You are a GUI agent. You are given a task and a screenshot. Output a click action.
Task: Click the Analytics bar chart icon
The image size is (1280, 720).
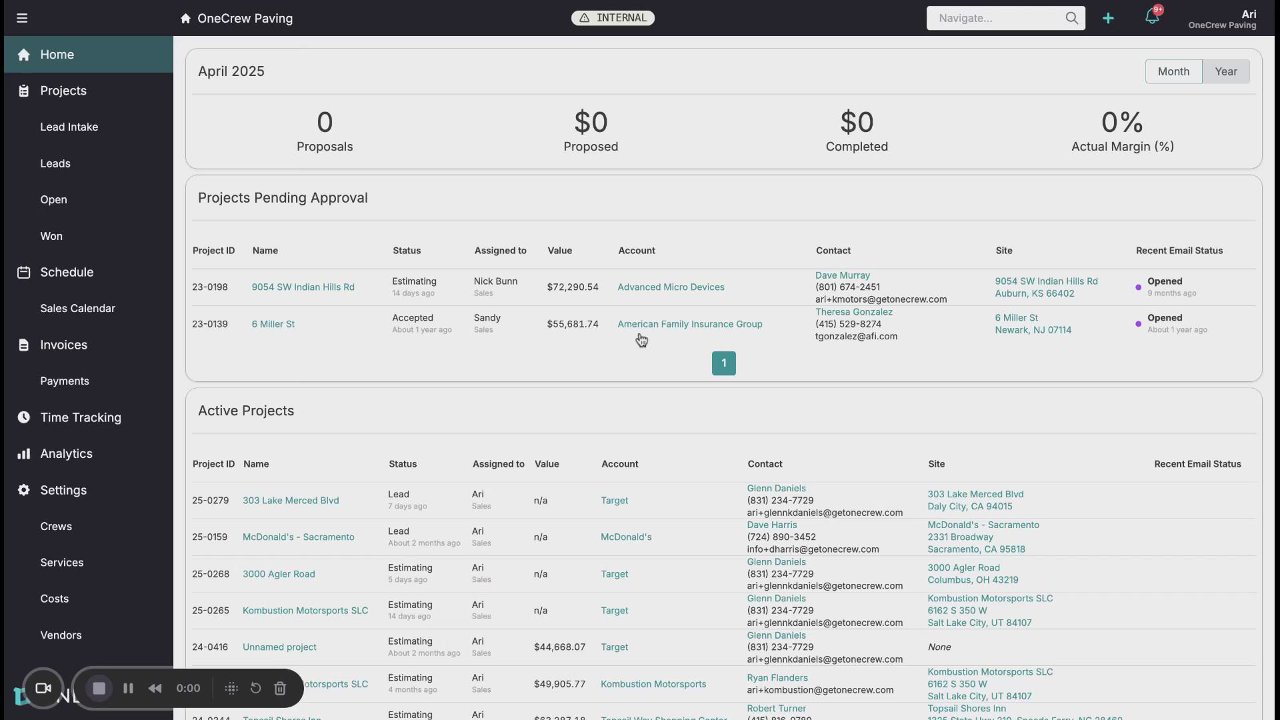pos(24,454)
